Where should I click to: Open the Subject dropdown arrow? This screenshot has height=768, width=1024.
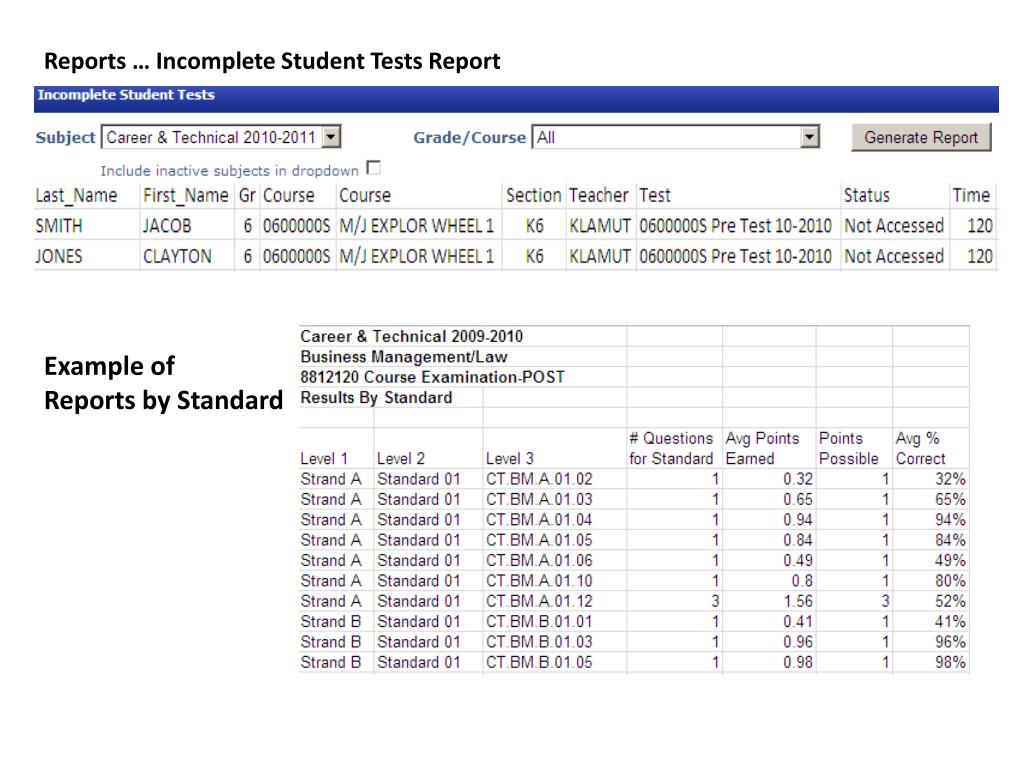[x=333, y=138]
